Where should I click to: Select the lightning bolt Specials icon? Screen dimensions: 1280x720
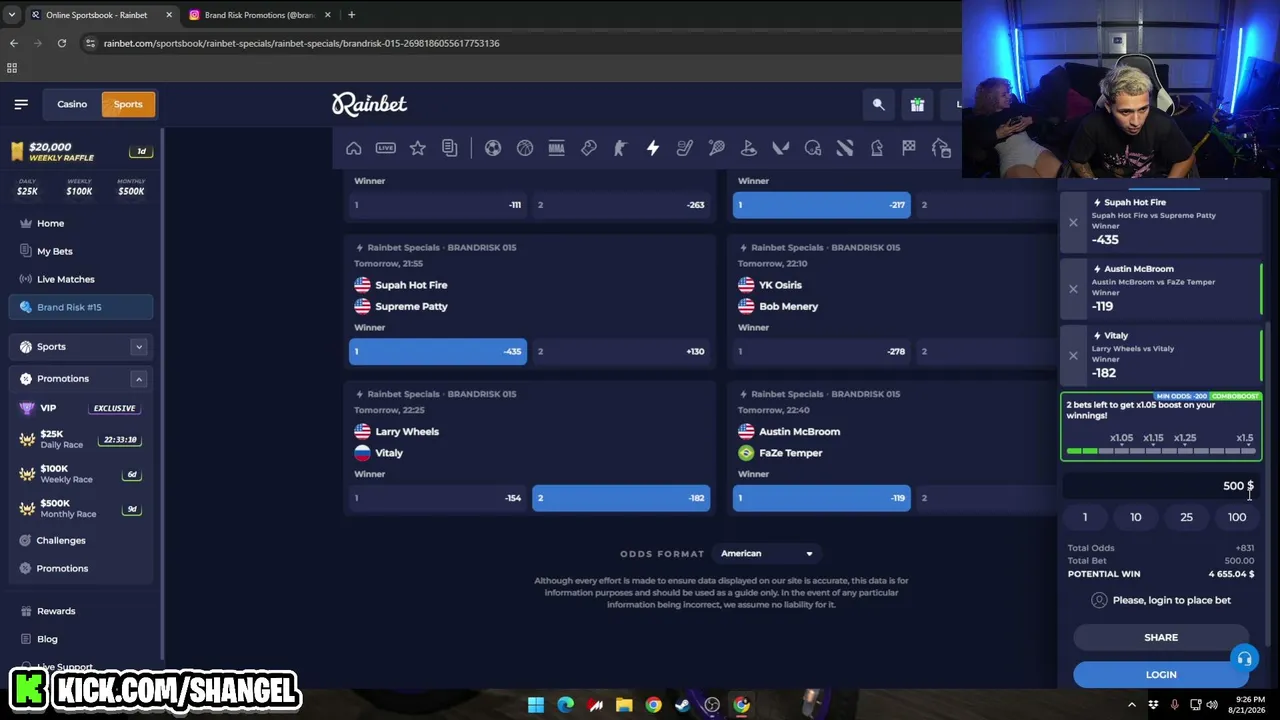[653, 148]
